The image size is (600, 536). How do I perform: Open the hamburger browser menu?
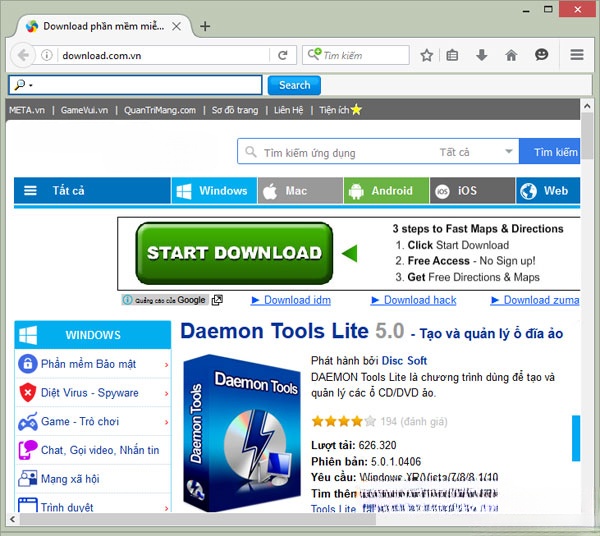pyautogui.click(x=577, y=55)
